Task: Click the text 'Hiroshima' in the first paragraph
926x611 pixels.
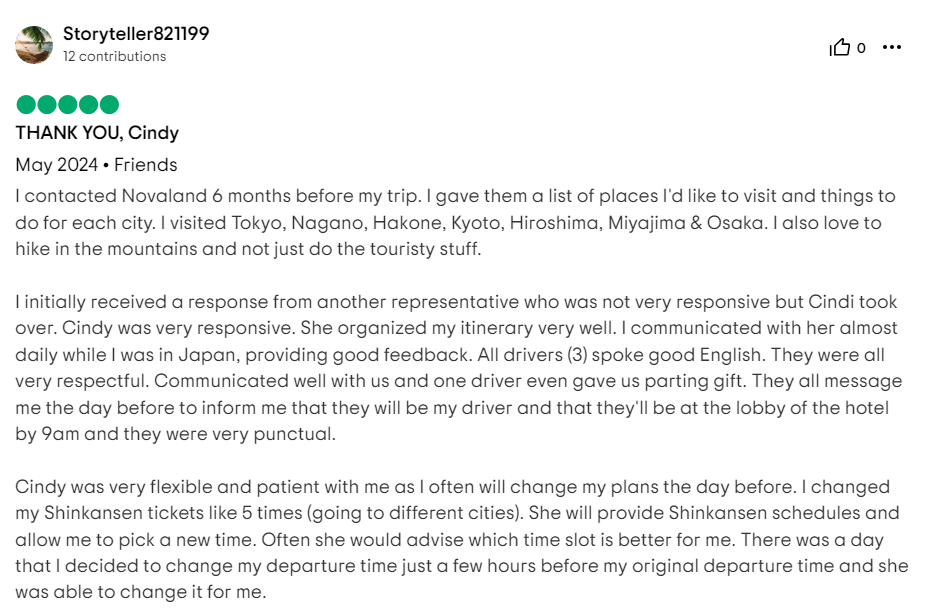Action: pos(556,223)
